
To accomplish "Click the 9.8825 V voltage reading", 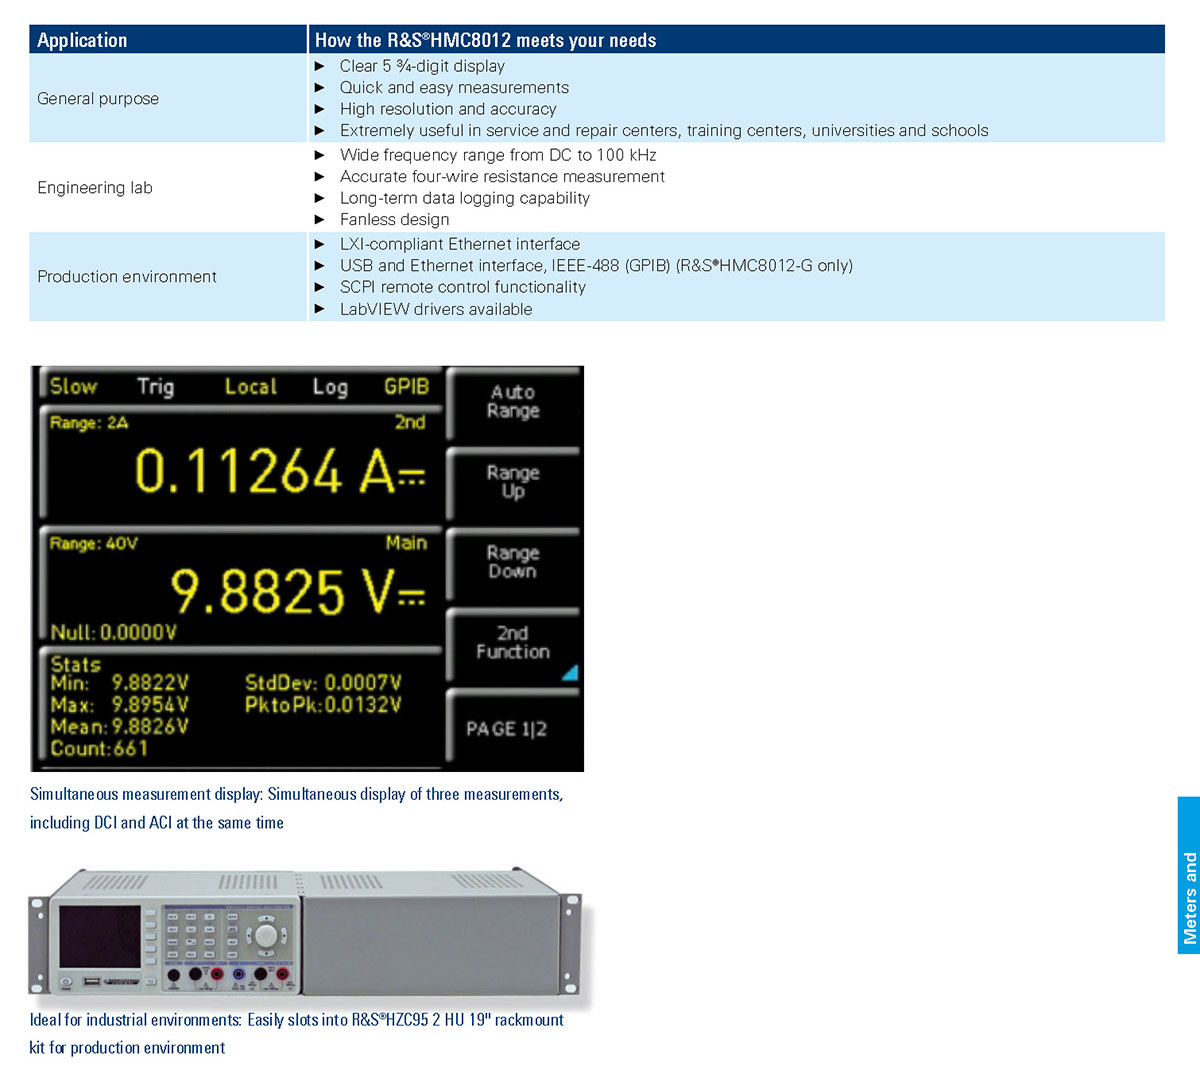I will point(298,591).
